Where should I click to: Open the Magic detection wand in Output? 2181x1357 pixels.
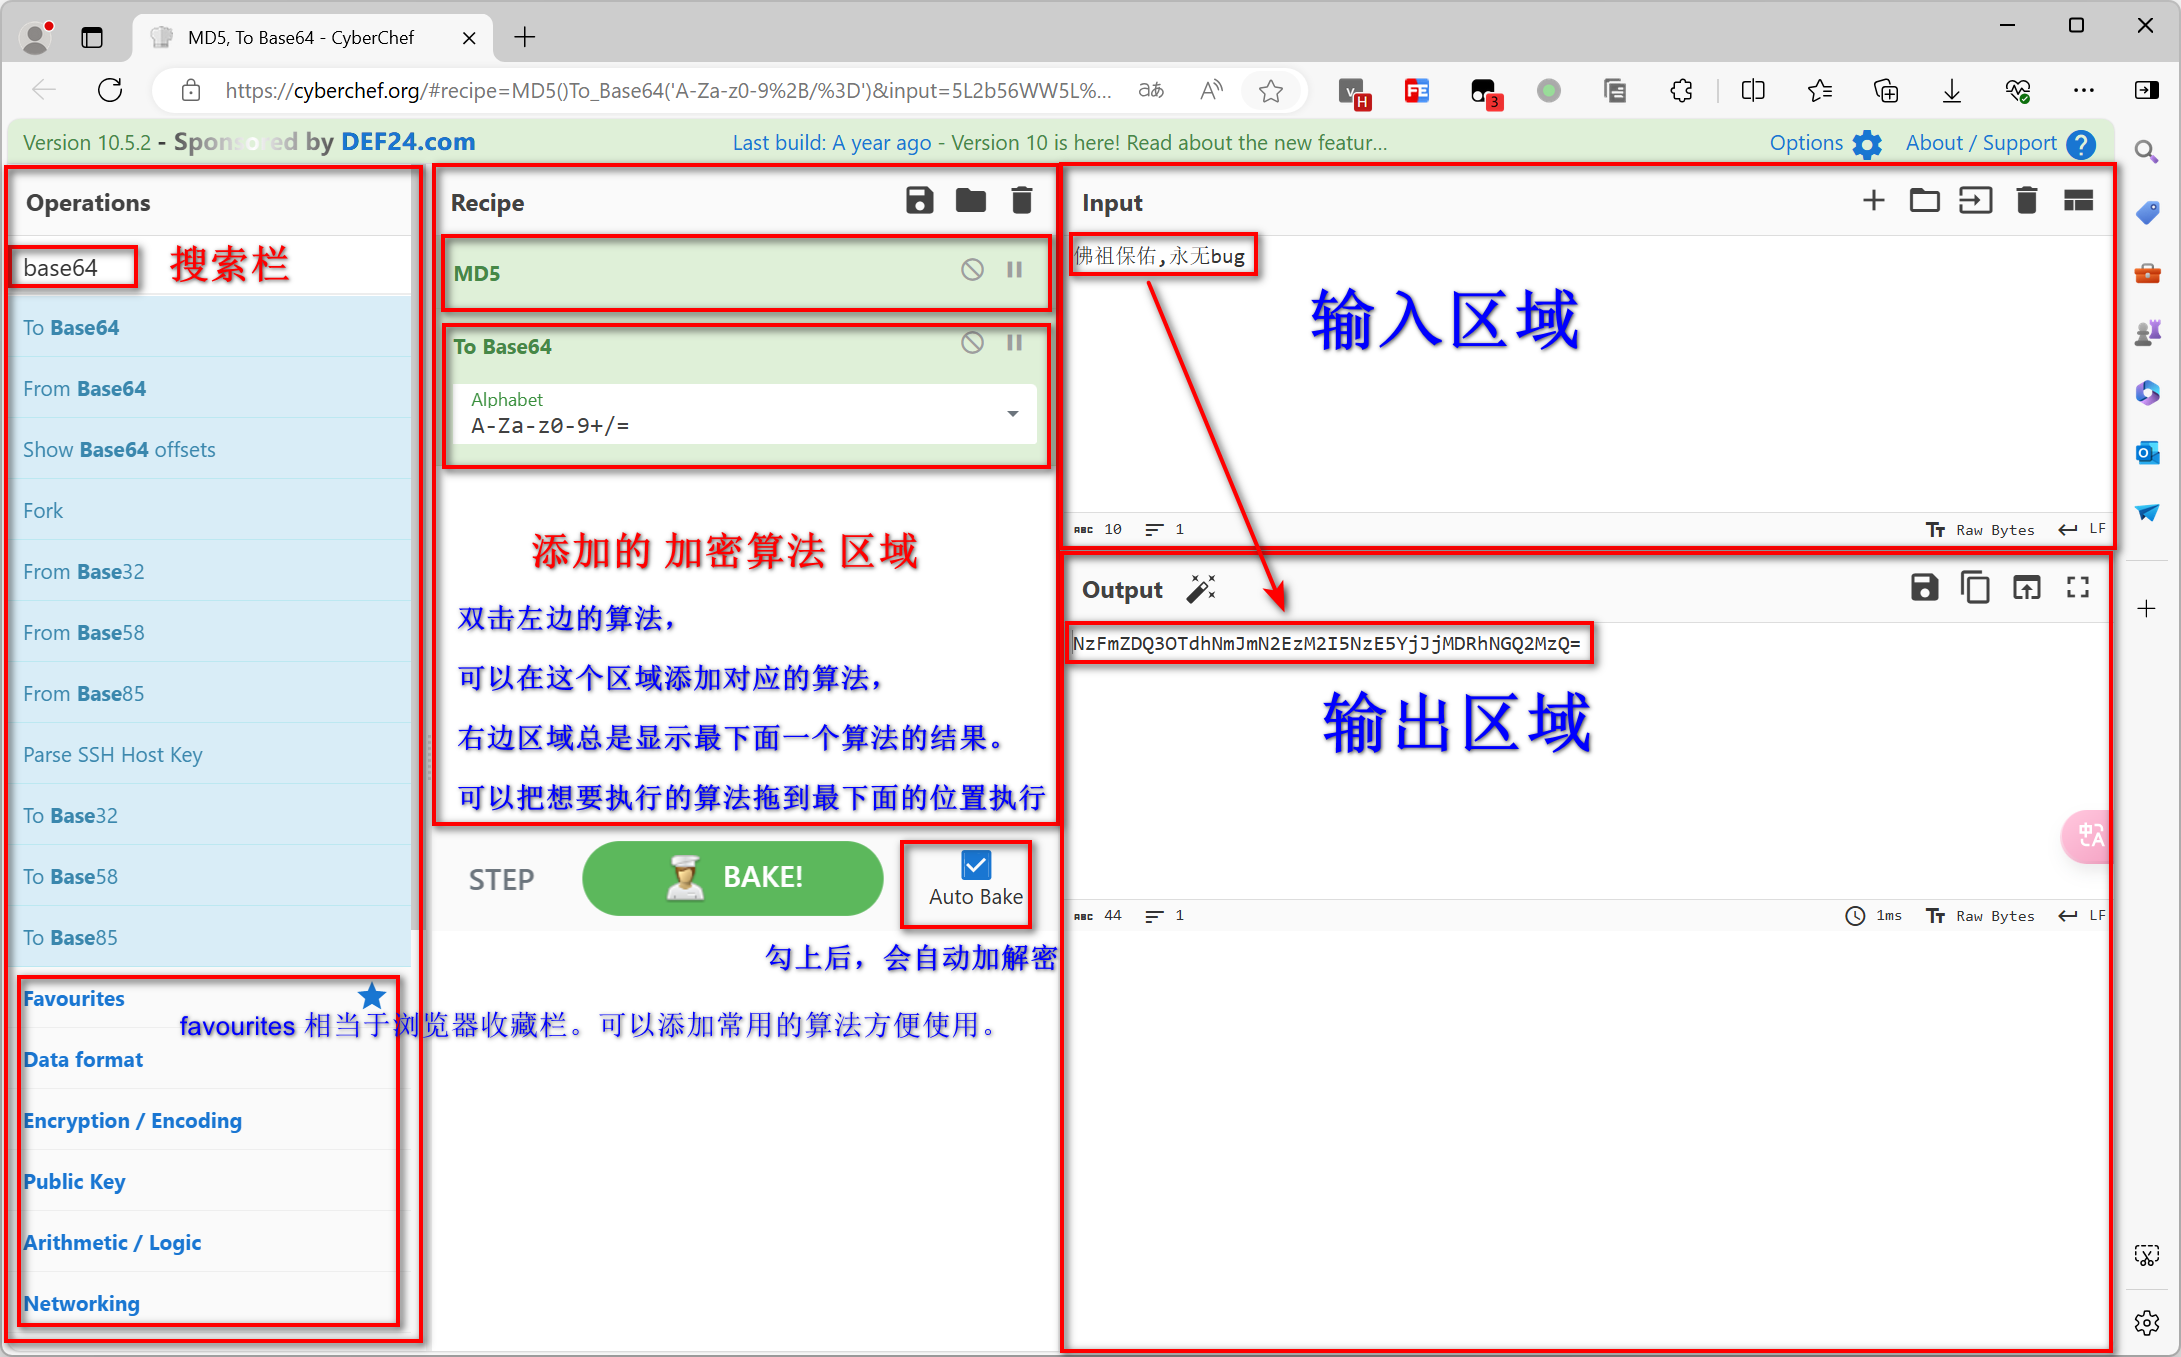(1201, 589)
